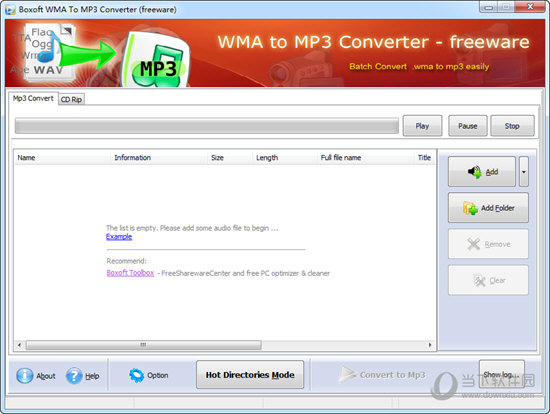Open the Boxoft Toolbox link

(x=130, y=273)
